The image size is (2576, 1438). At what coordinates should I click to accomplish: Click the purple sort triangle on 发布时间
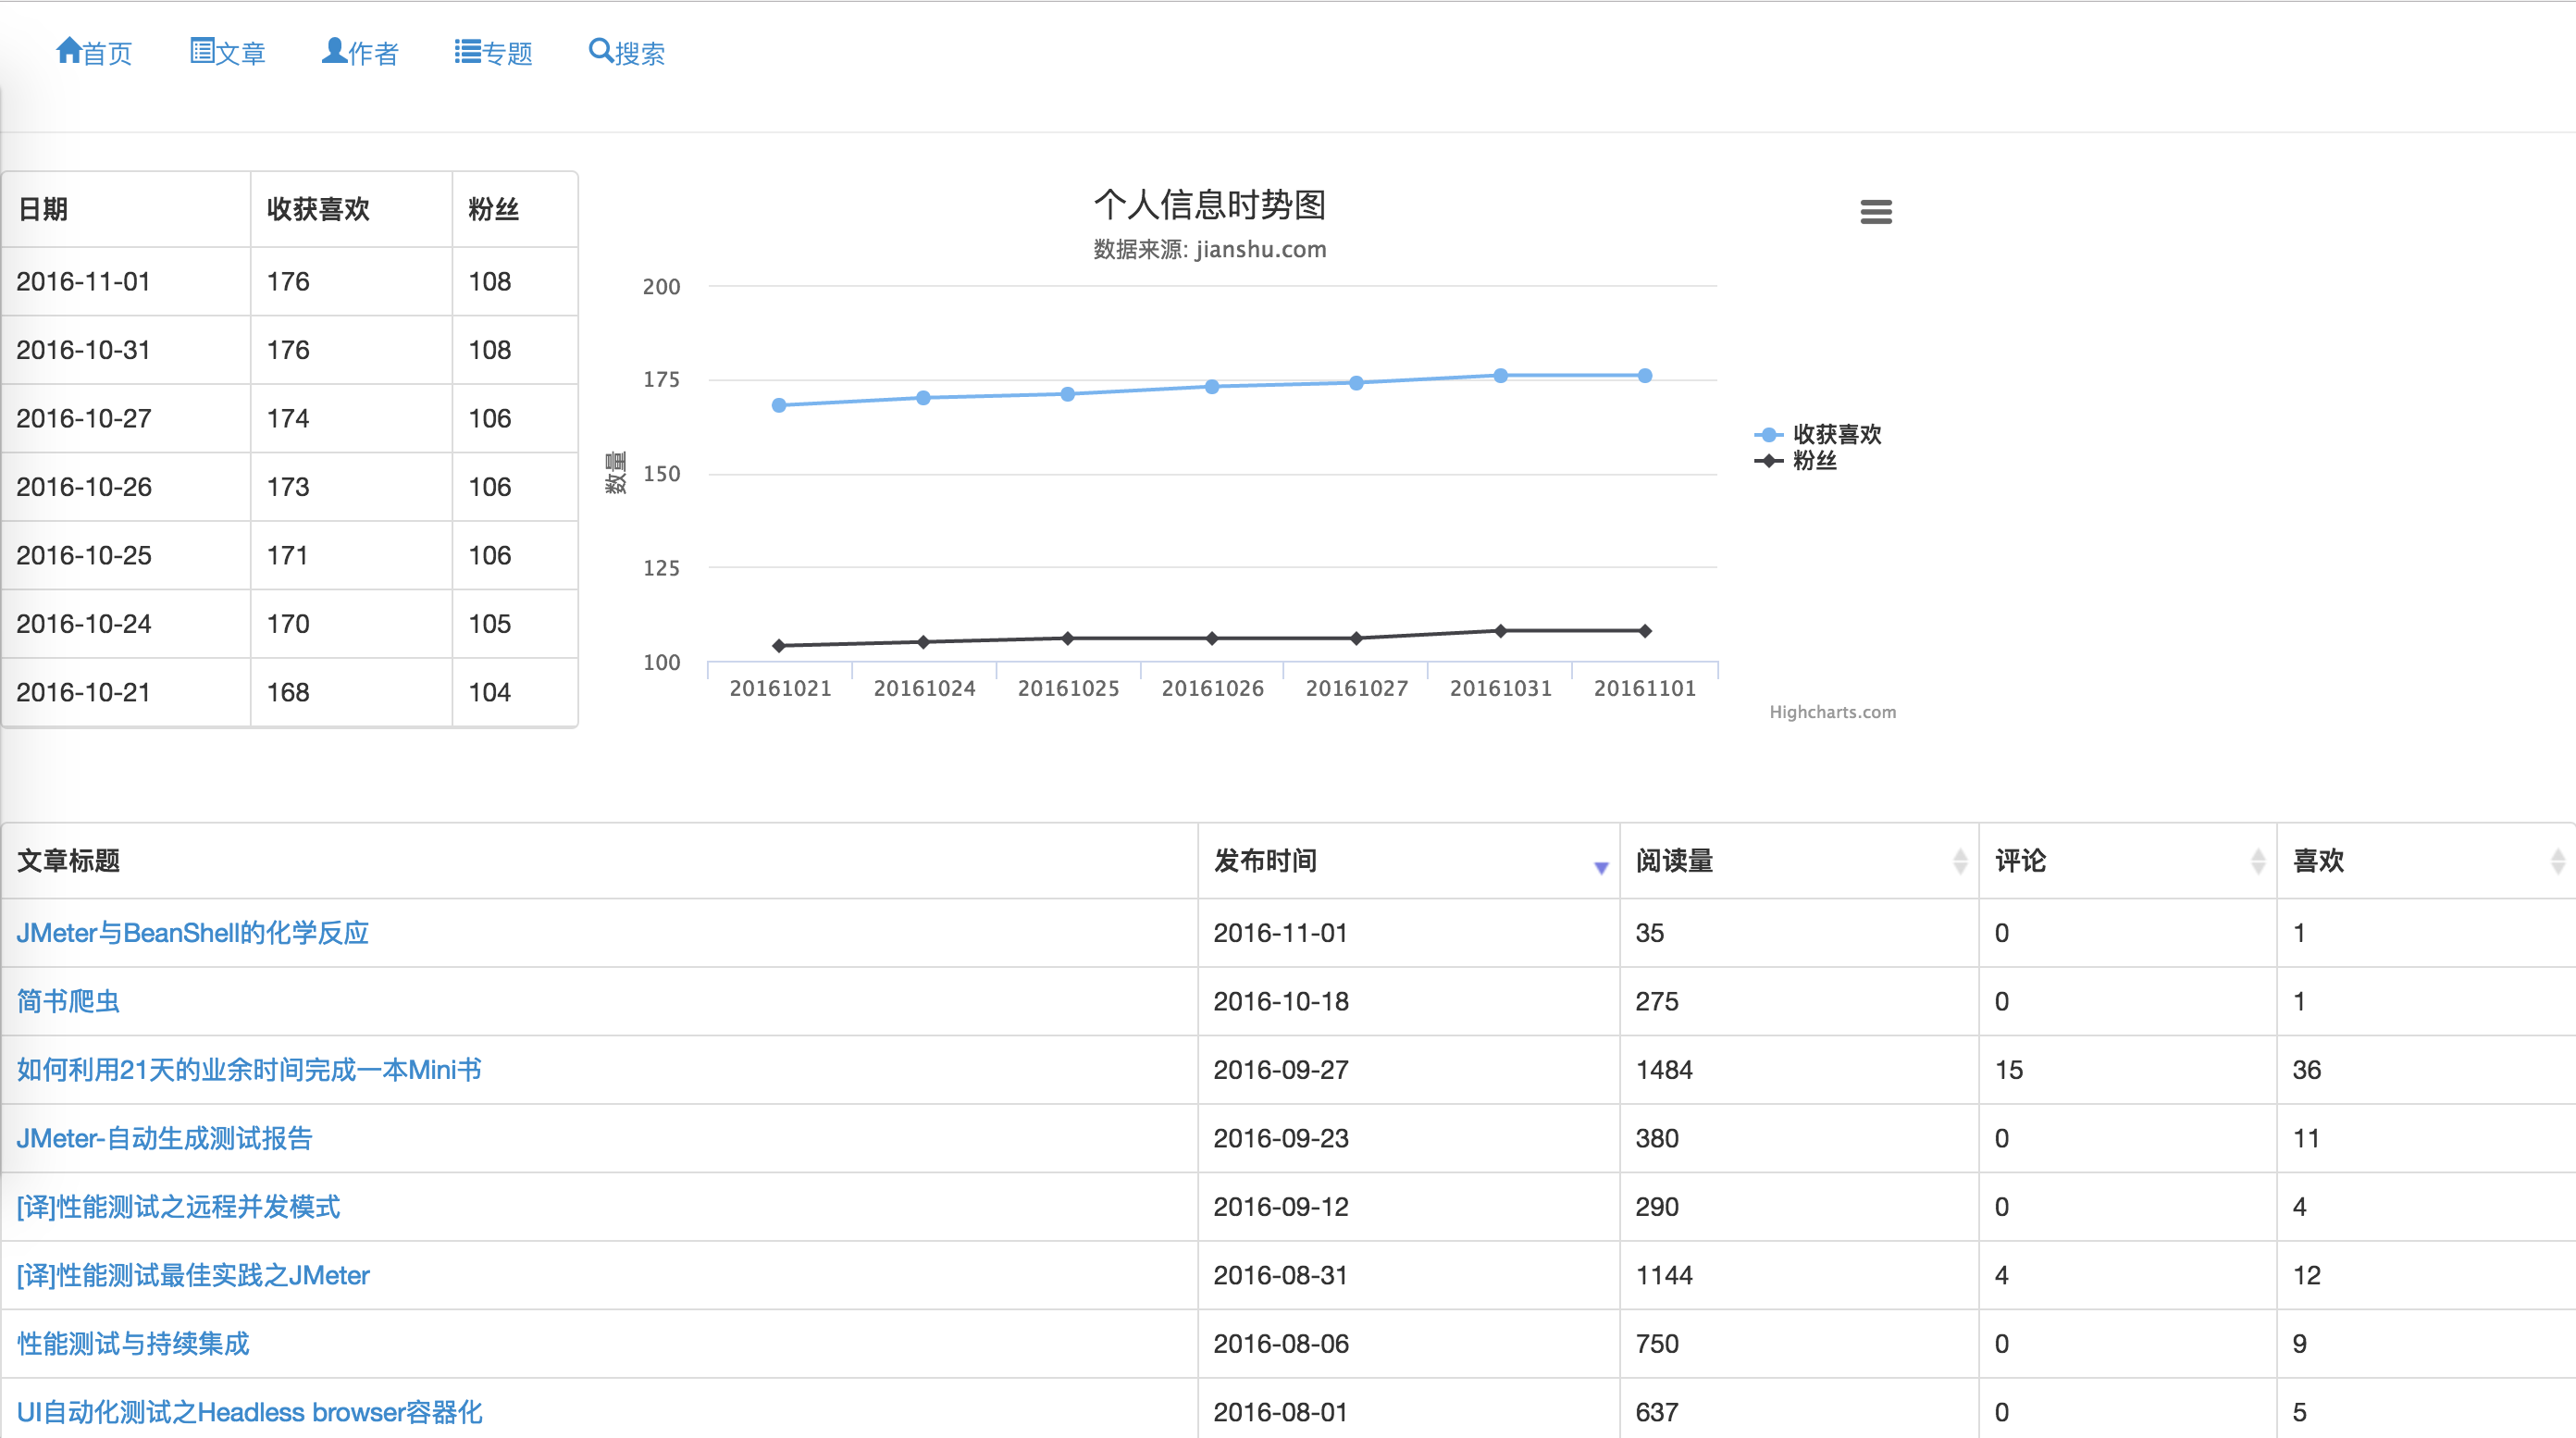(x=1600, y=866)
